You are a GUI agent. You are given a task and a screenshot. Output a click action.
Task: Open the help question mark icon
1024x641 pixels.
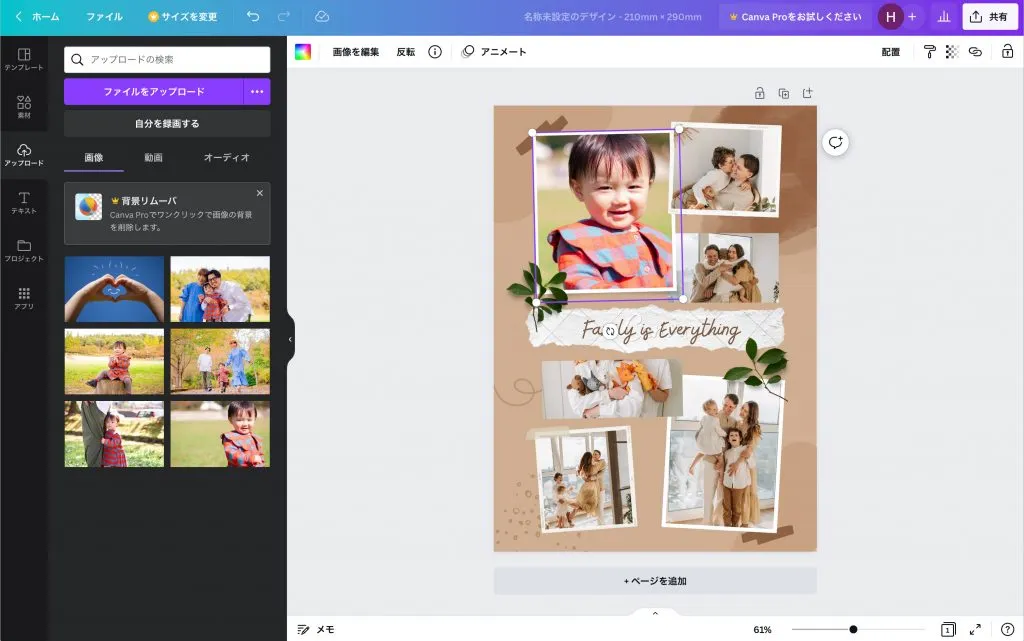tap(1008, 629)
